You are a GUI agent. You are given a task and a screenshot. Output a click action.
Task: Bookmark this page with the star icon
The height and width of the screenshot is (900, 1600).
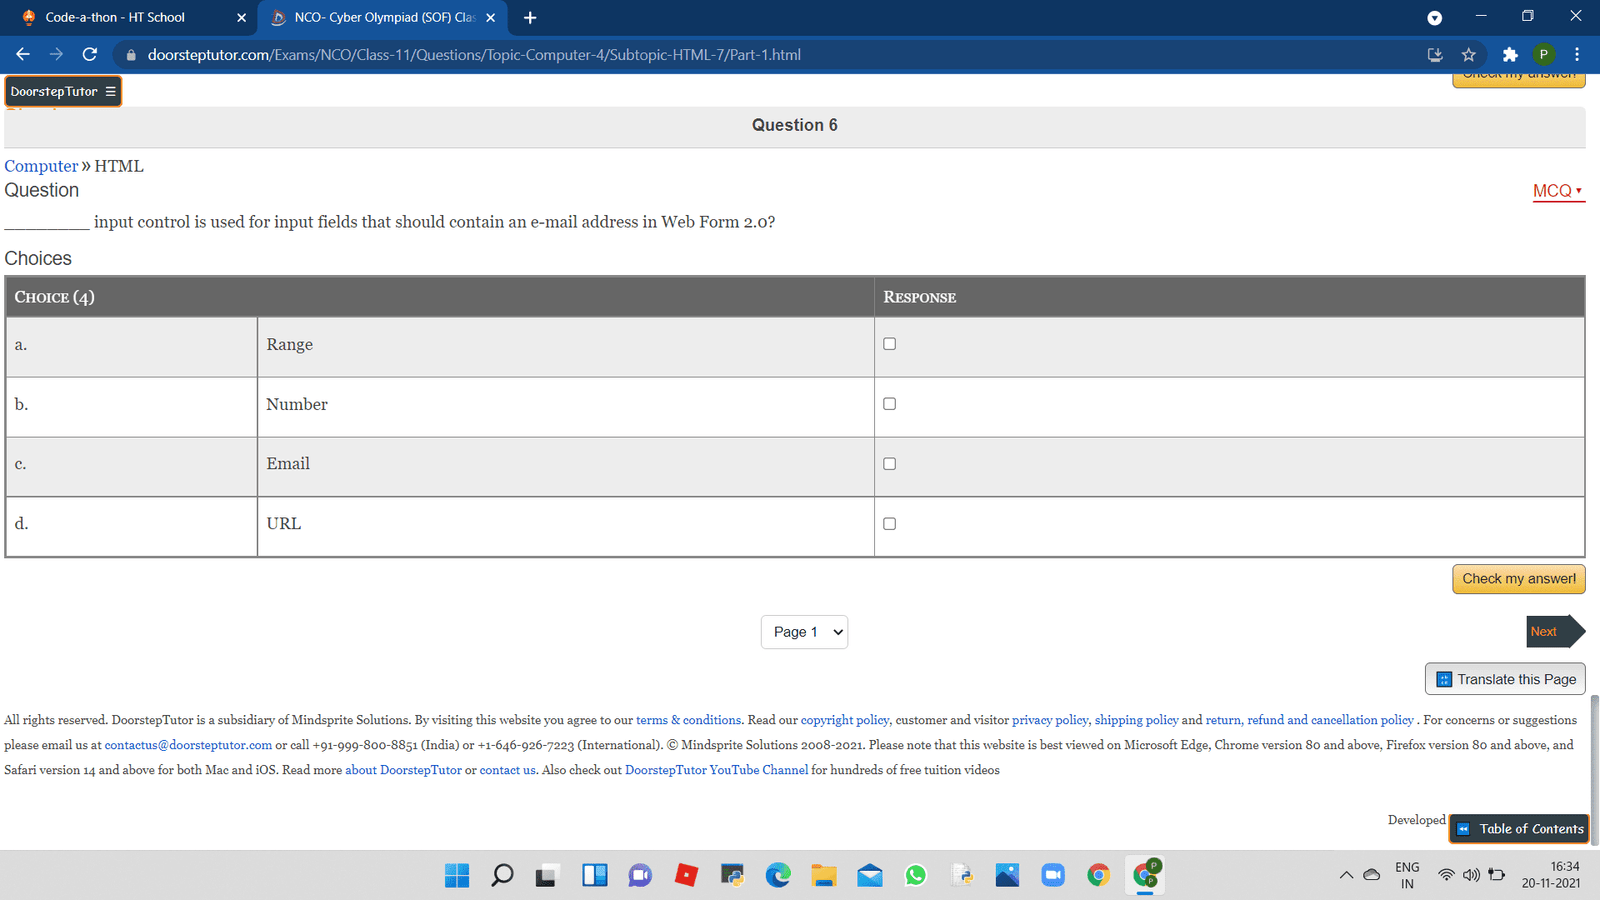pyautogui.click(x=1468, y=55)
